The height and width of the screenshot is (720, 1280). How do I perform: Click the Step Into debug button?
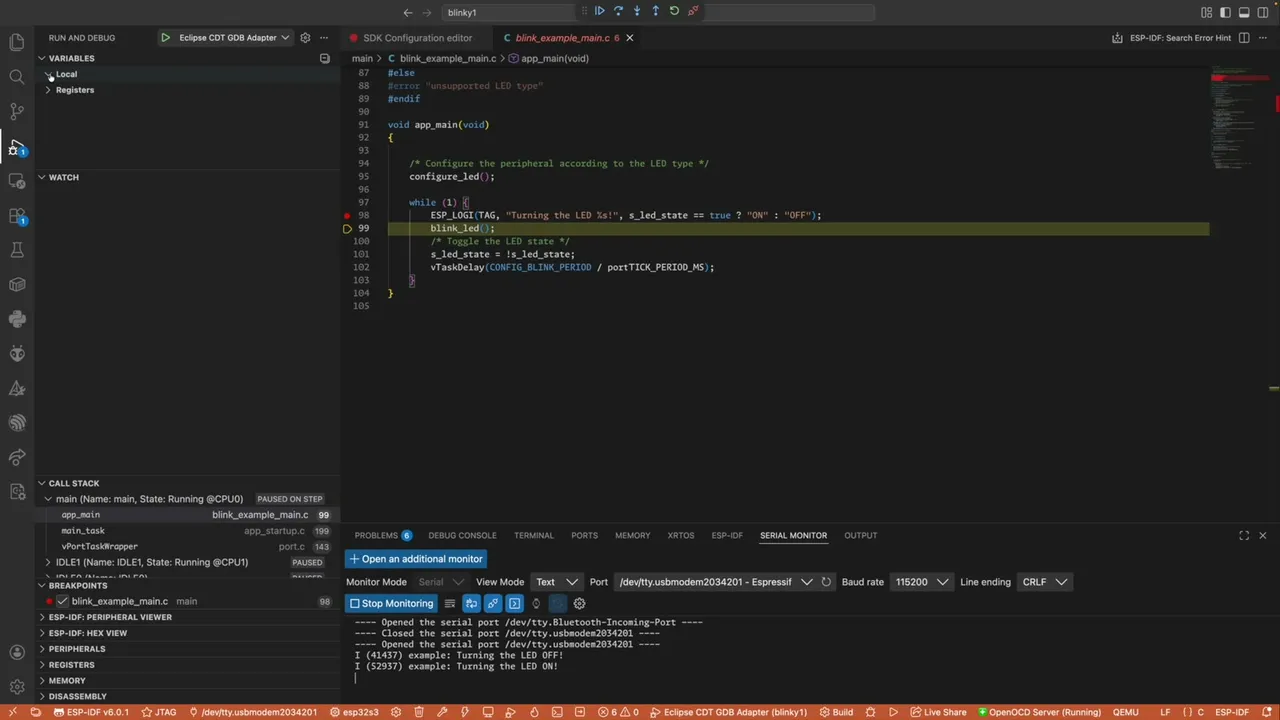637,11
